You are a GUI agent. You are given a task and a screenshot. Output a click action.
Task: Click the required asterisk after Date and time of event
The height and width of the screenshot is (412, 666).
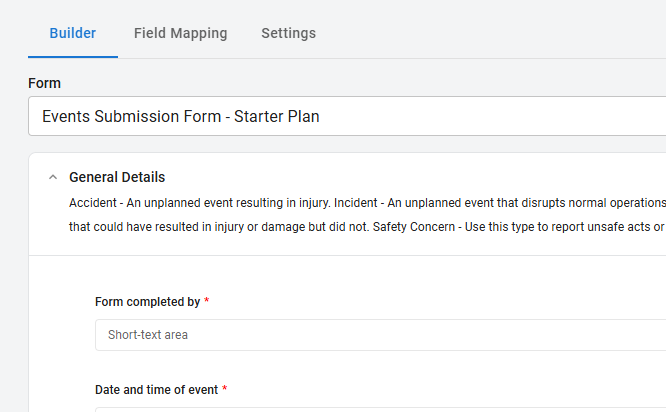tap(225, 389)
